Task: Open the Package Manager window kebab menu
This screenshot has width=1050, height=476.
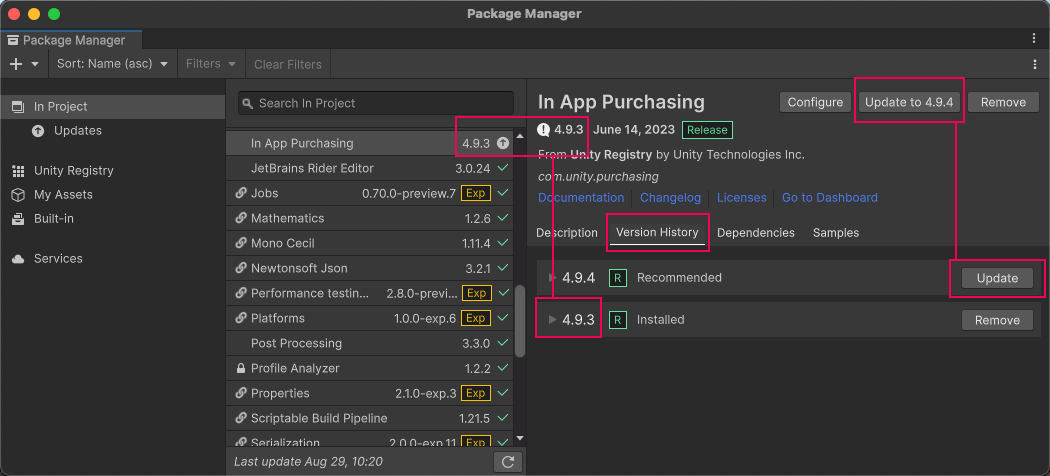Action: [x=1034, y=39]
